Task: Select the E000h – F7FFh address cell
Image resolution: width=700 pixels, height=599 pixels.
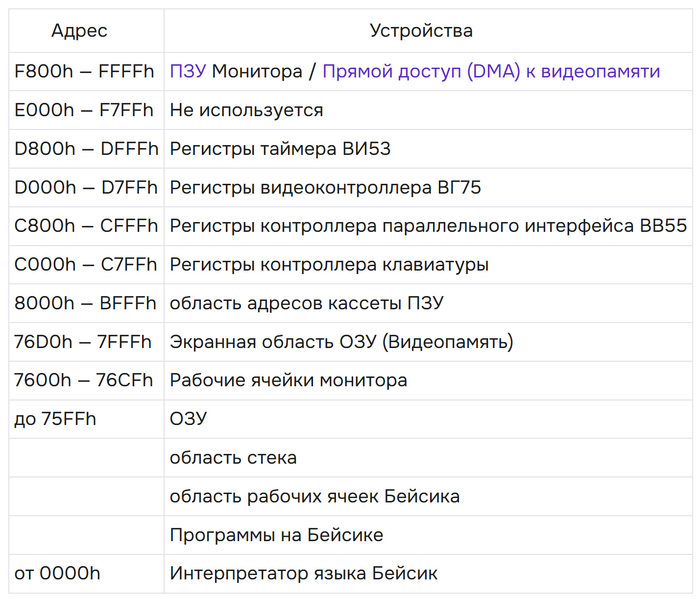Action: 85,110
